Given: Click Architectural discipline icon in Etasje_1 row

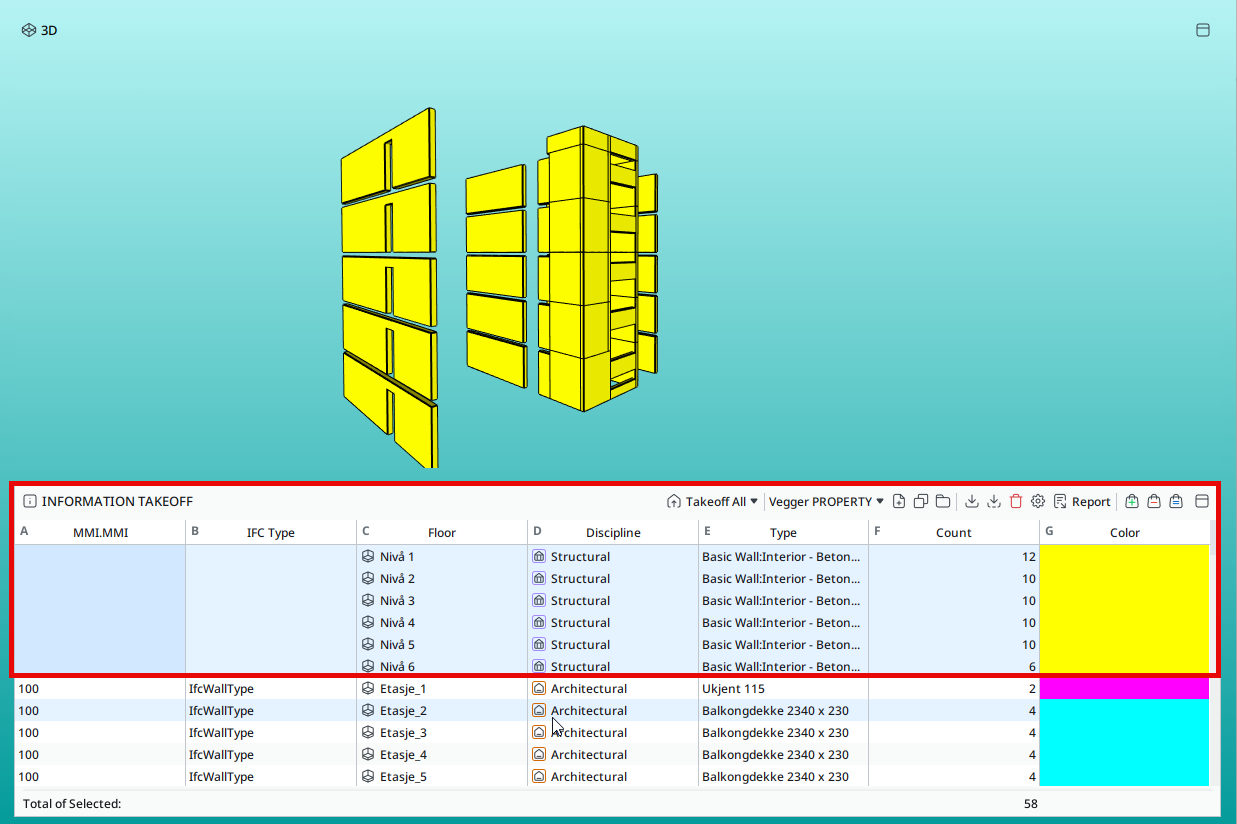Looking at the screenshot, I should click(x=539, y=689).
